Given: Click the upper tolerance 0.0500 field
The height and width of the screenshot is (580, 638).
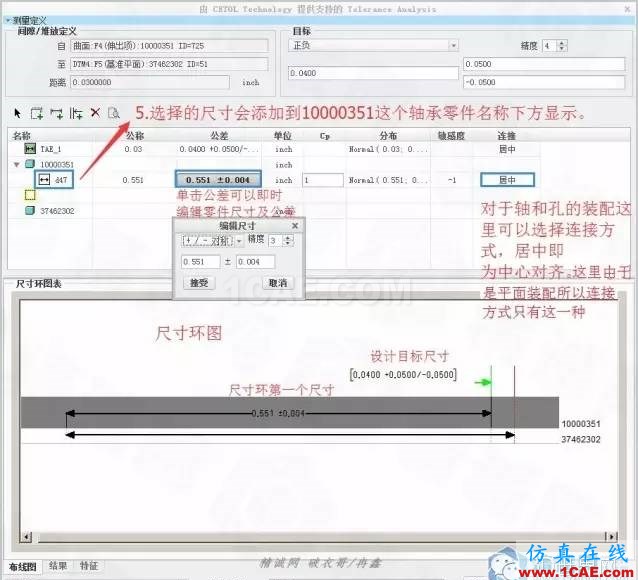Looking at the screenshot, I should click(544, 64).
